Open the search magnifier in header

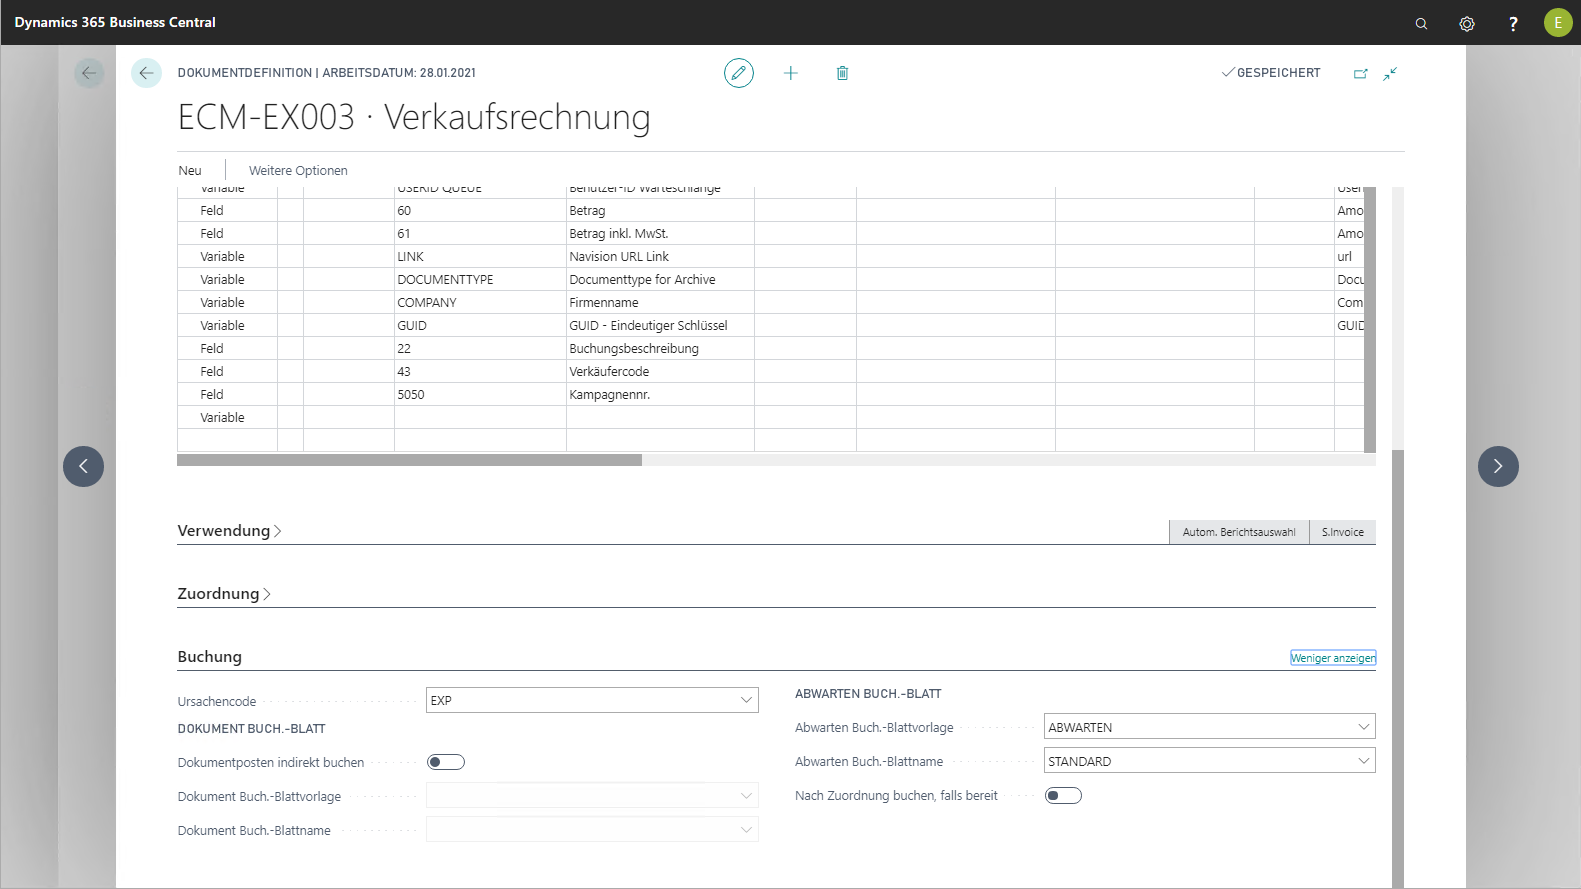click(1421, 23)
